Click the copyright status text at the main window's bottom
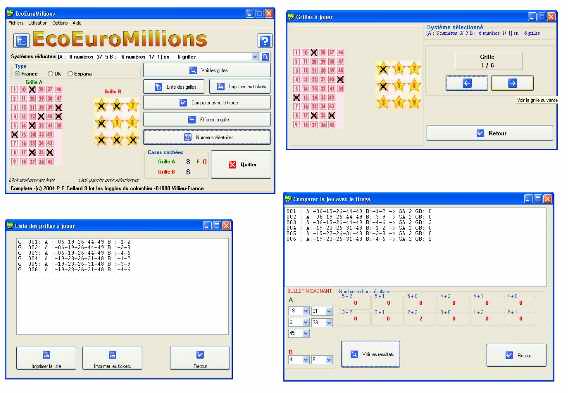Viewport: 568px width, 393px height. 107,188
